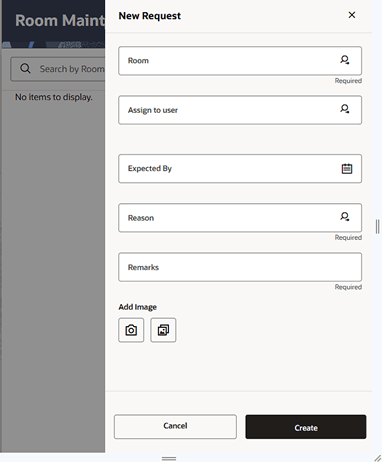Open the Reason lookup search icon
The width and height of the screenshot is (382, 462).
point(345,217)
